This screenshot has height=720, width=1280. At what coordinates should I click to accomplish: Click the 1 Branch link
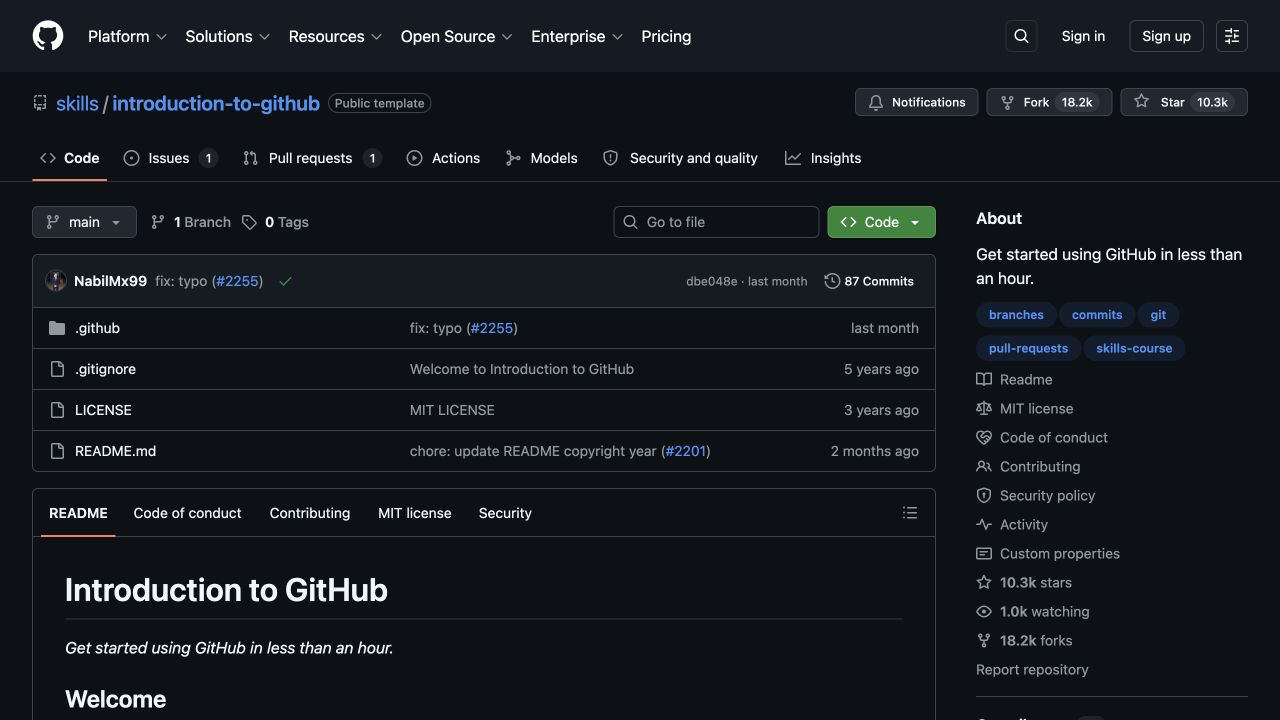coord(191,222)
